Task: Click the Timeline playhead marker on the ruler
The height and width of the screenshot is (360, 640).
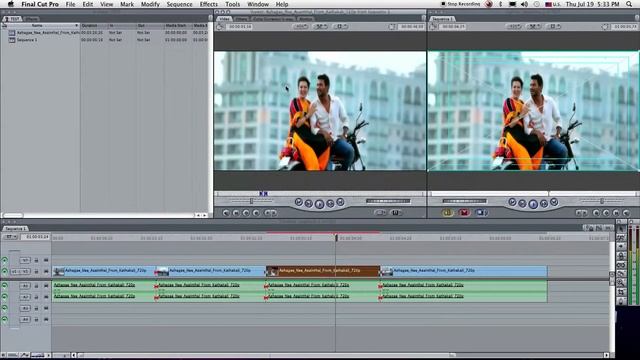Action: (337, 237)
